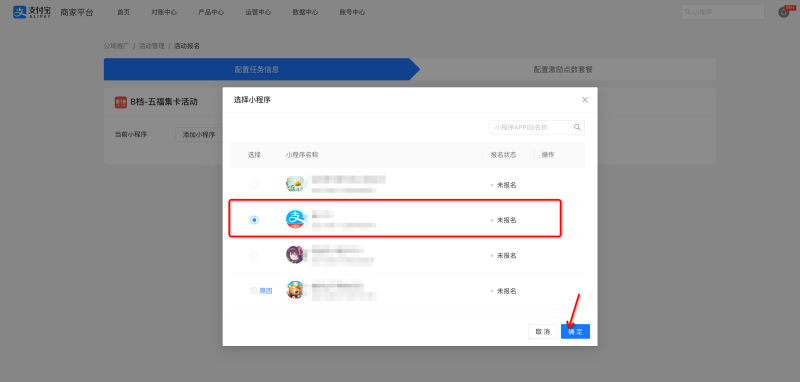This screenshot has height=382, width=800.
Task: Click the 报名状态 column header
Action: coord(504,155)
